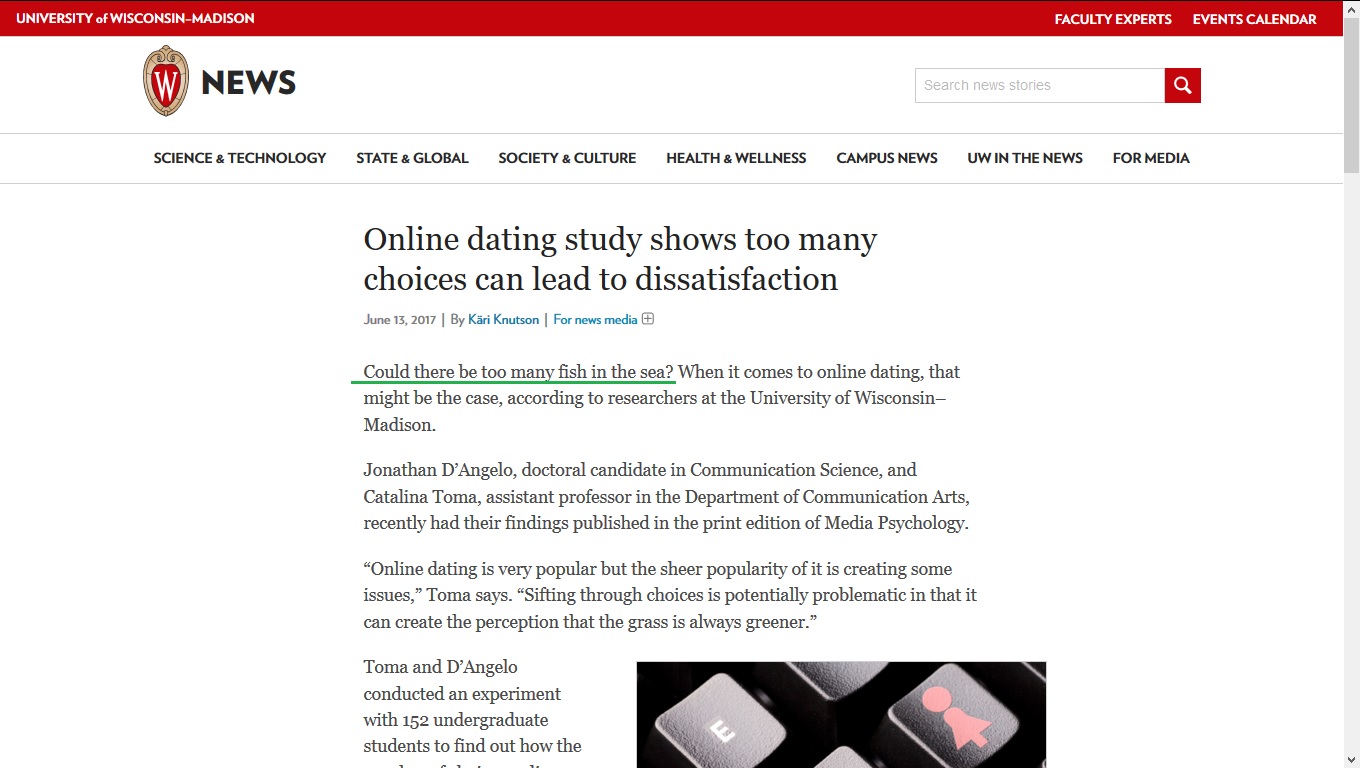1360x768 pixels.
Task: Open Health & Wellness news category
Action: click(736, 158)
